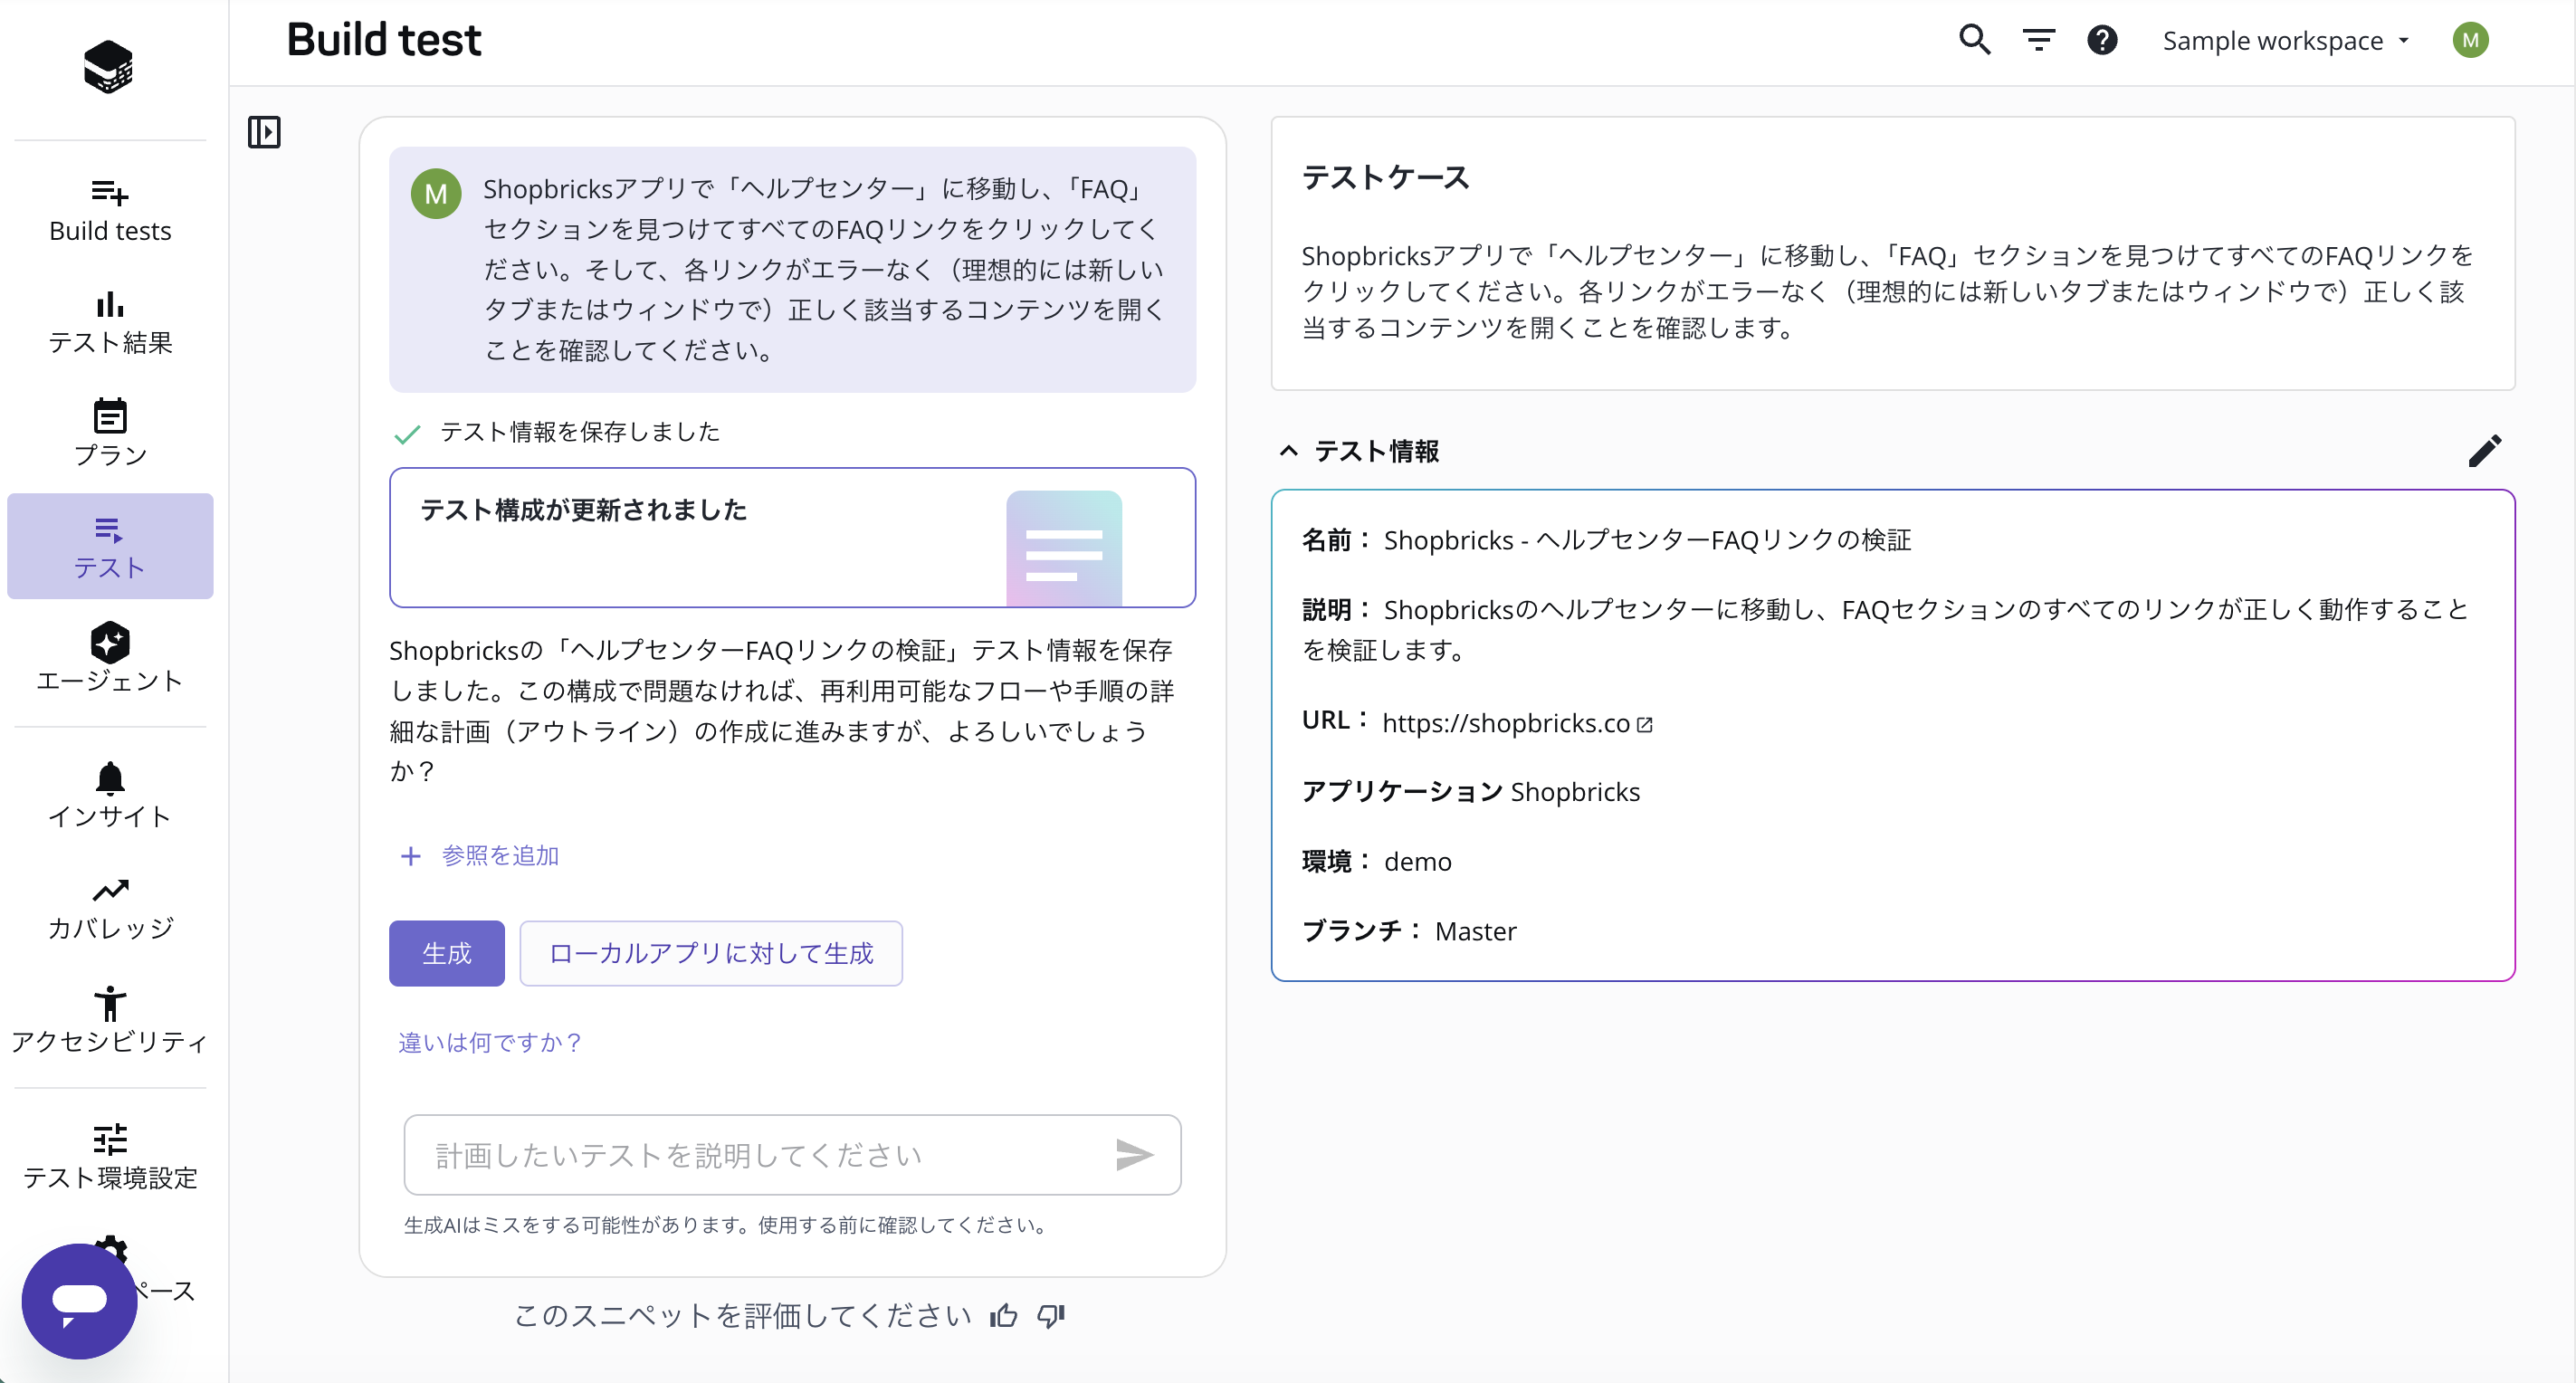The width and height of the screenshot is (2576, 1383).
Task: Open エージェント in the sidebar
Action: tap(110, 659)
